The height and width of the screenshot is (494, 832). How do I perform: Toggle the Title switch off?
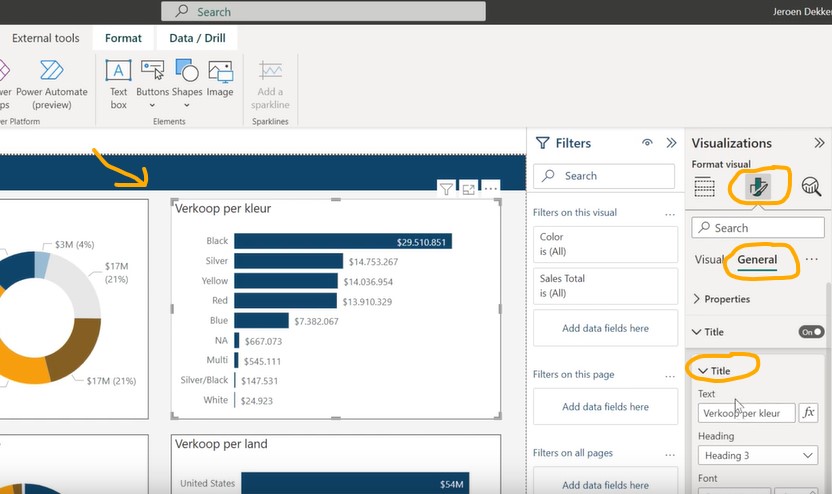[811, 332]
